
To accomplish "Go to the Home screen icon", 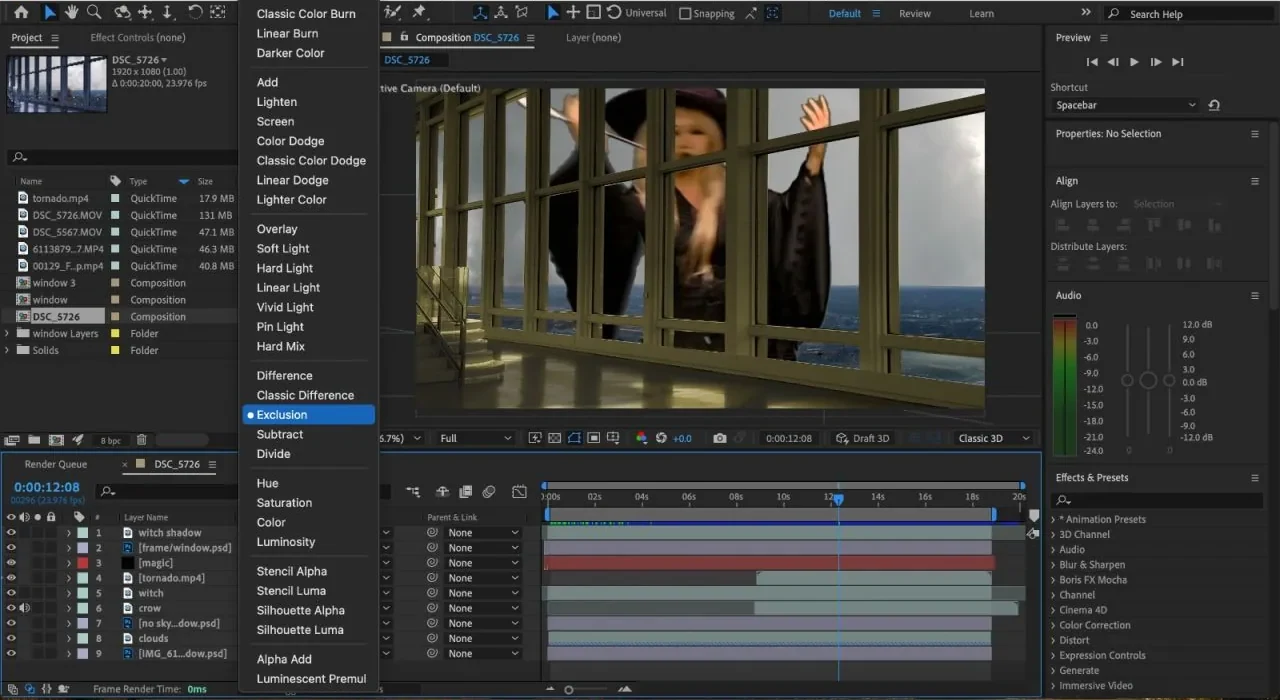I will point(21,12).
